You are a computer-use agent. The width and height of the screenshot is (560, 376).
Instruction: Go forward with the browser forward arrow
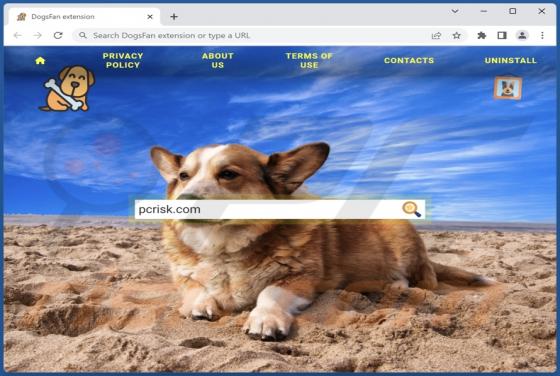pyautogui.click(x=38, y=35)
